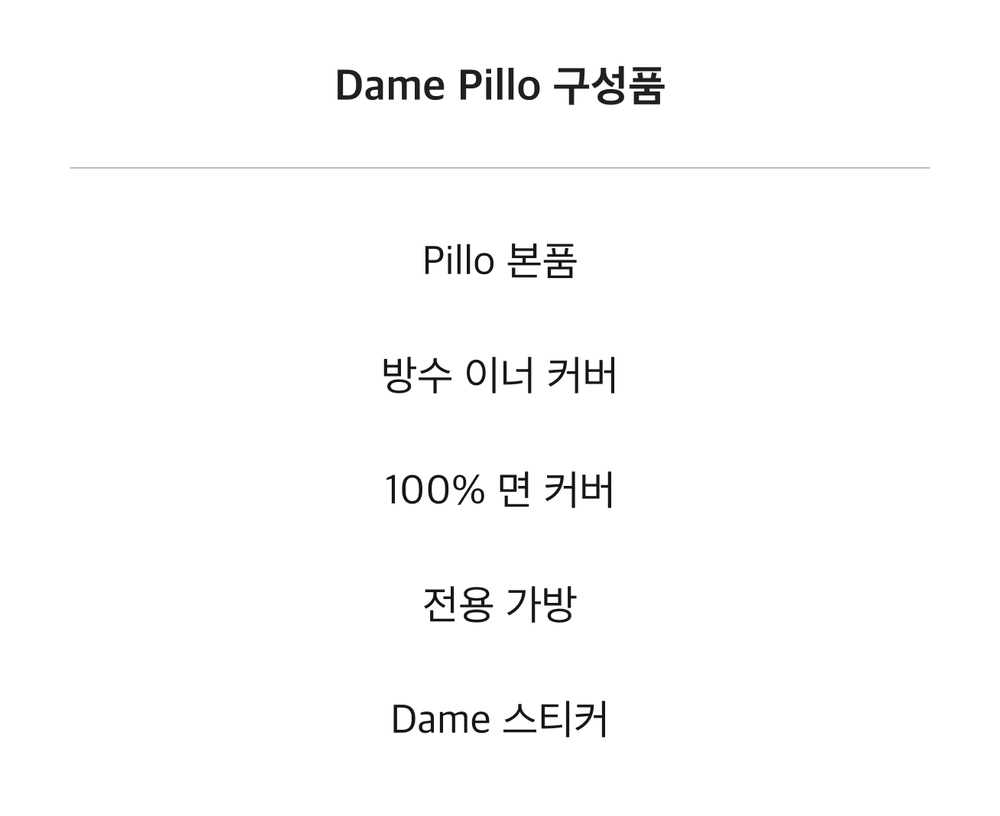Select the "전용 가방" list item
1000x816 pixels.
pos(500,604)
